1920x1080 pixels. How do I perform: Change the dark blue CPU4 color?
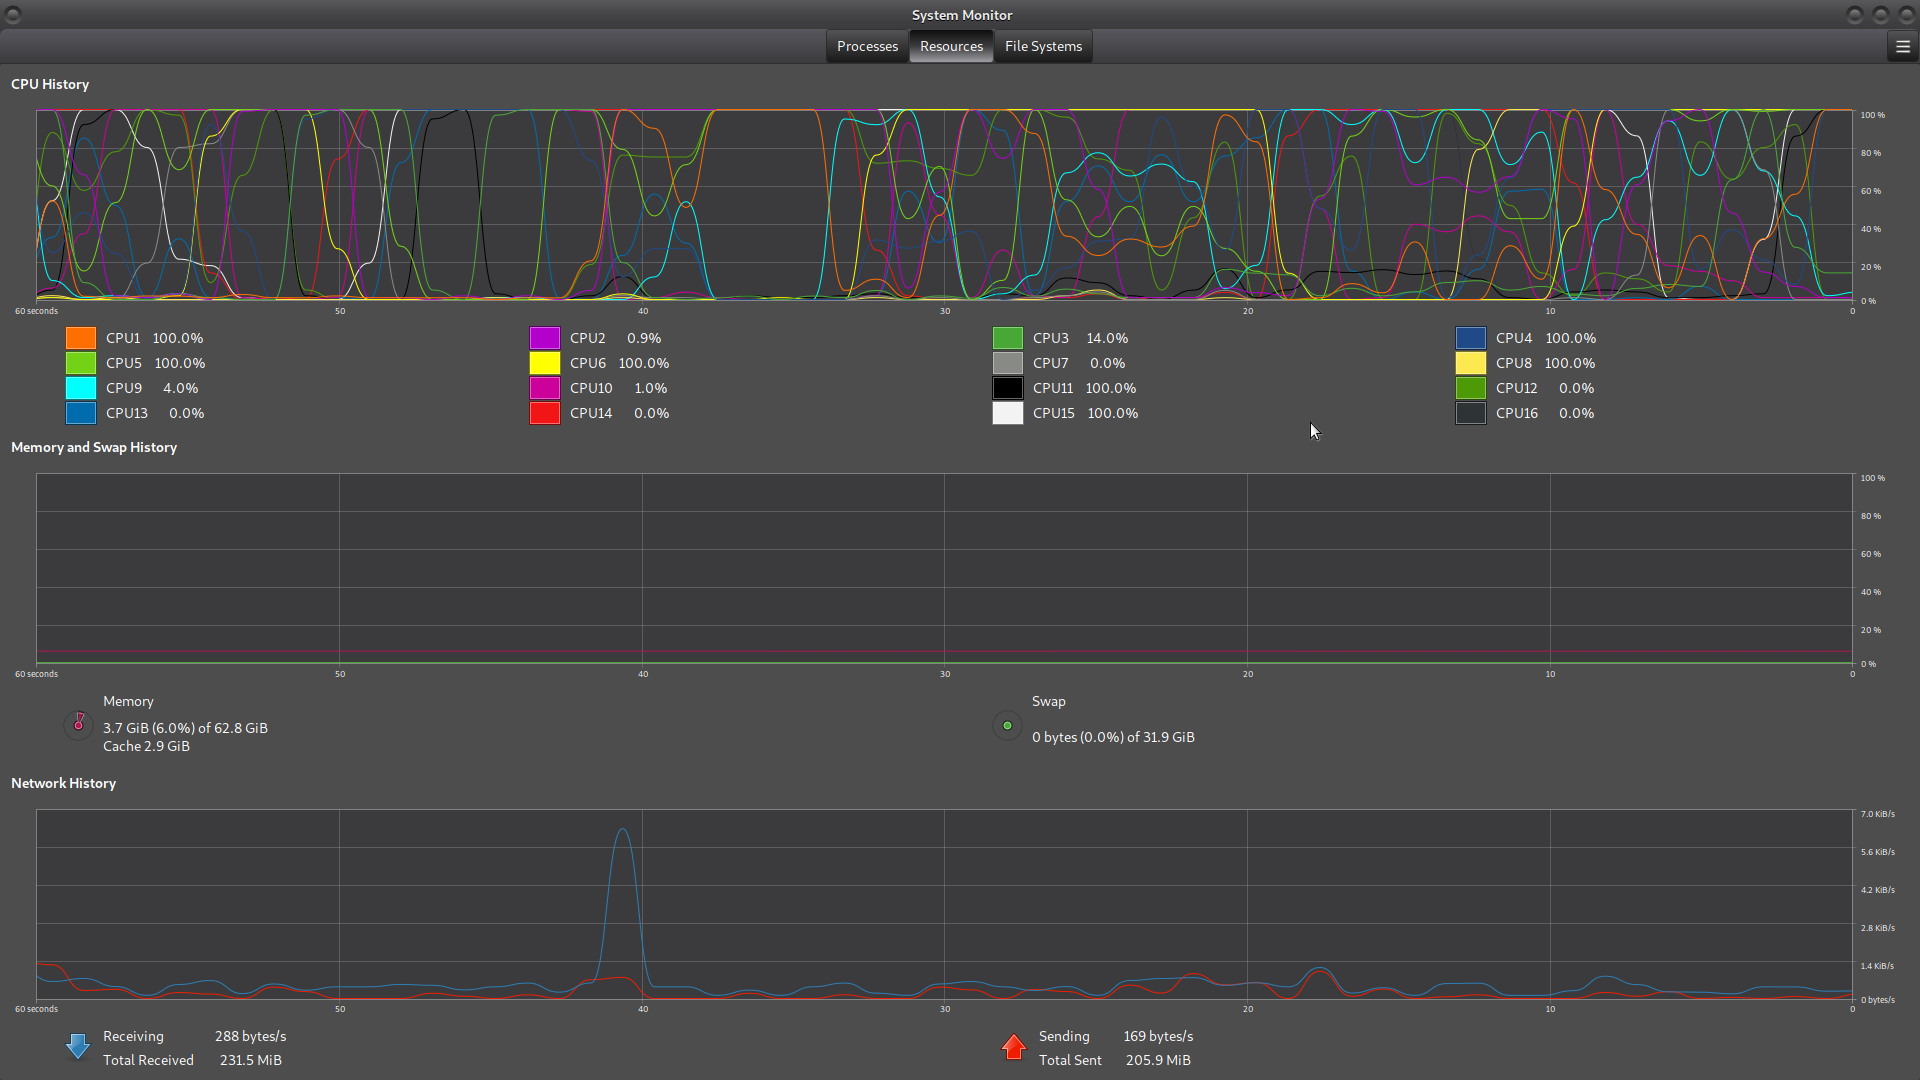click(x=1471, y=339)
